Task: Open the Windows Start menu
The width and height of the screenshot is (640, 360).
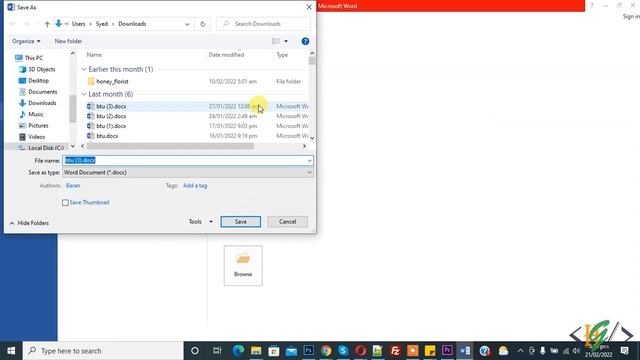Action: (x=11, y=351)
